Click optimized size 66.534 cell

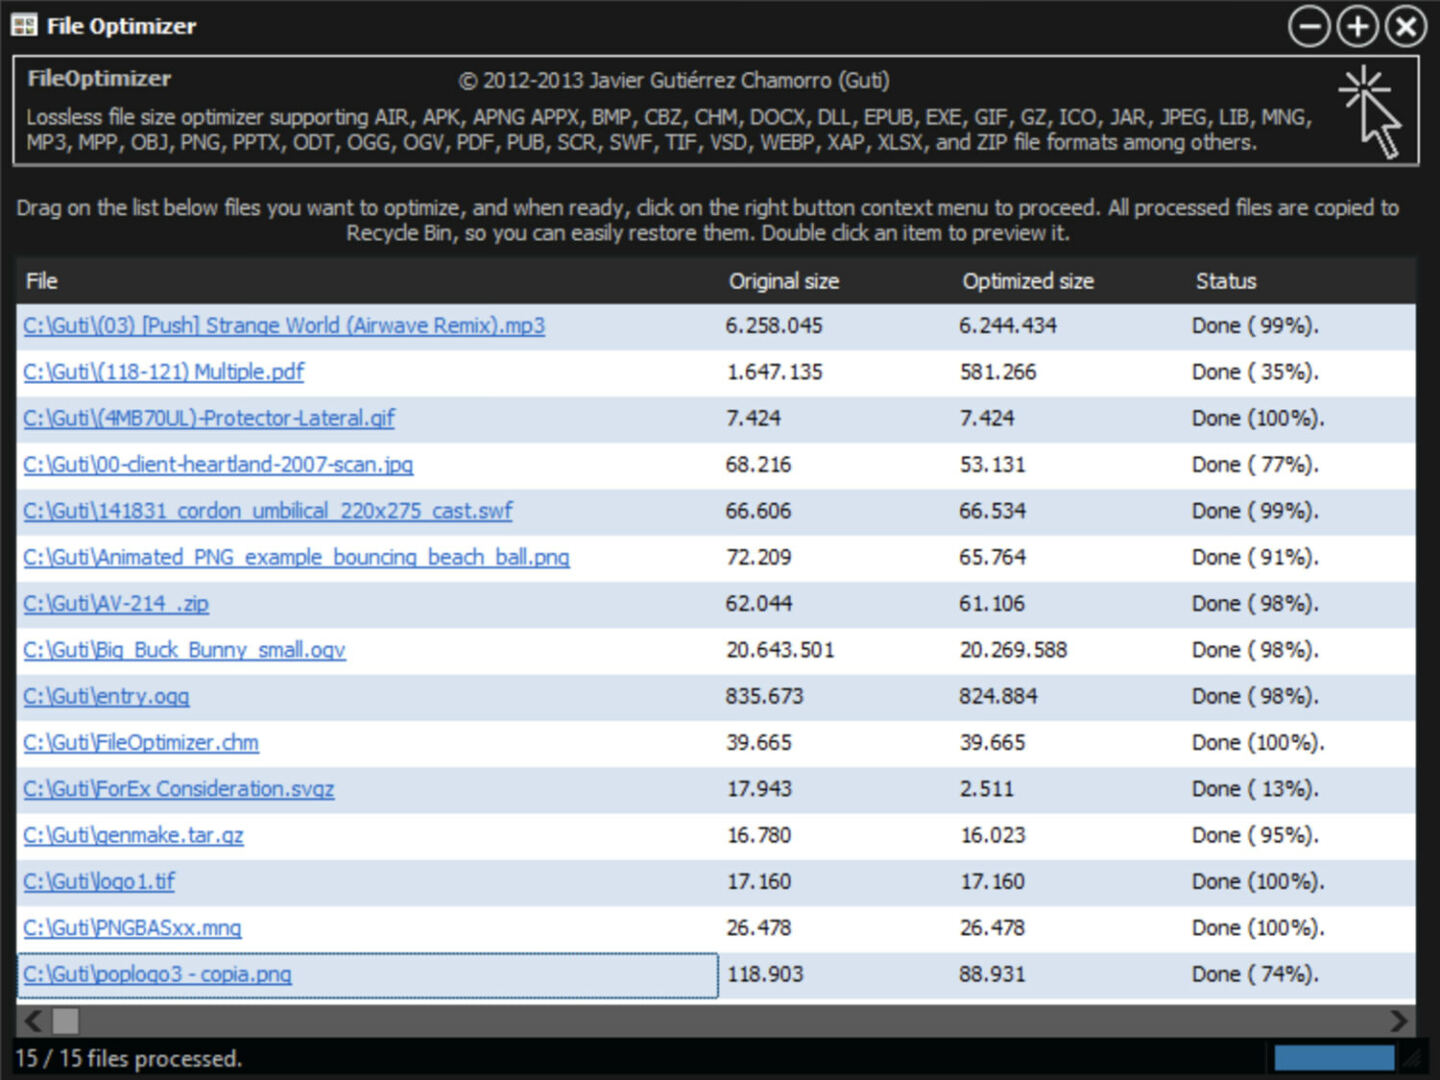(x=992, y=511)
